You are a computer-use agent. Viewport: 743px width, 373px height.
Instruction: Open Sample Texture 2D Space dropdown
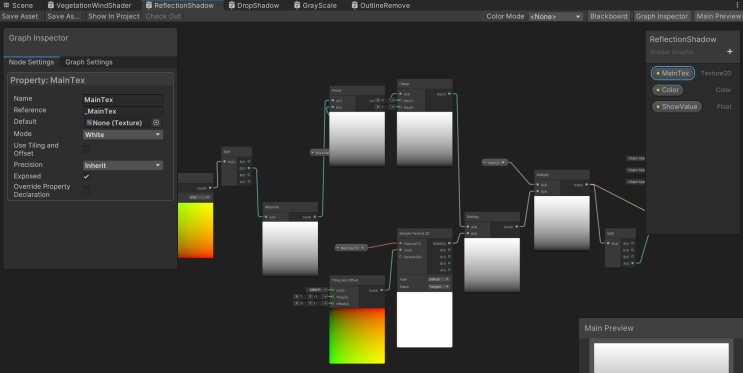[438, 287]
